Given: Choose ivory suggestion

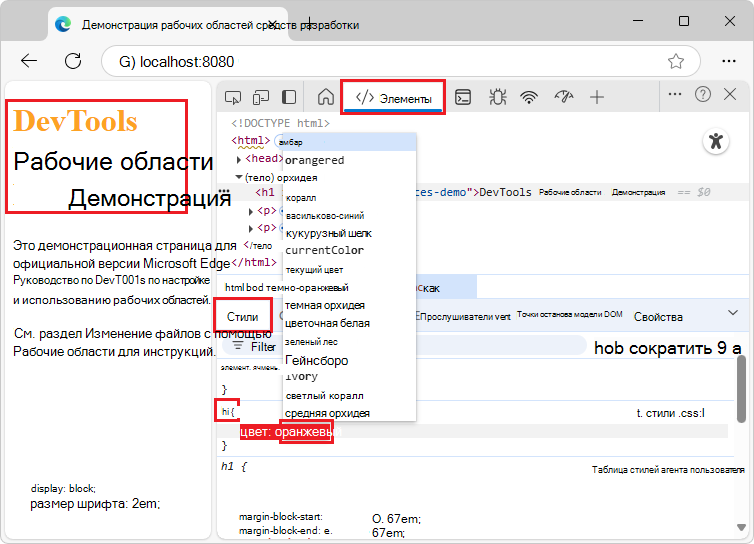Looking at the screenshot, I should pyautogui.click(x=350, y=377).
